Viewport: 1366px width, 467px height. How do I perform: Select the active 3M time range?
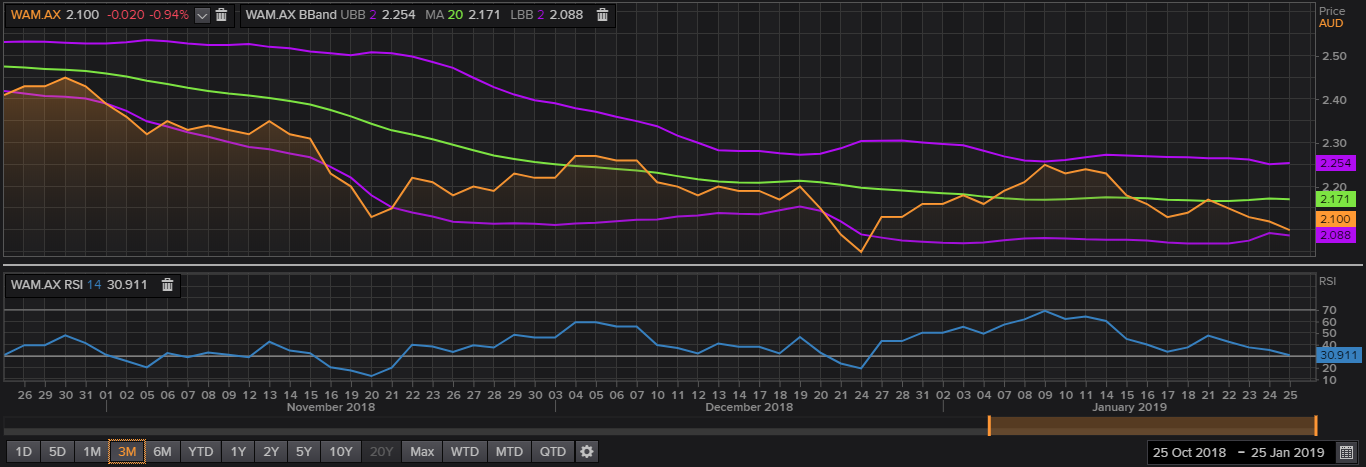click(127, 452)
